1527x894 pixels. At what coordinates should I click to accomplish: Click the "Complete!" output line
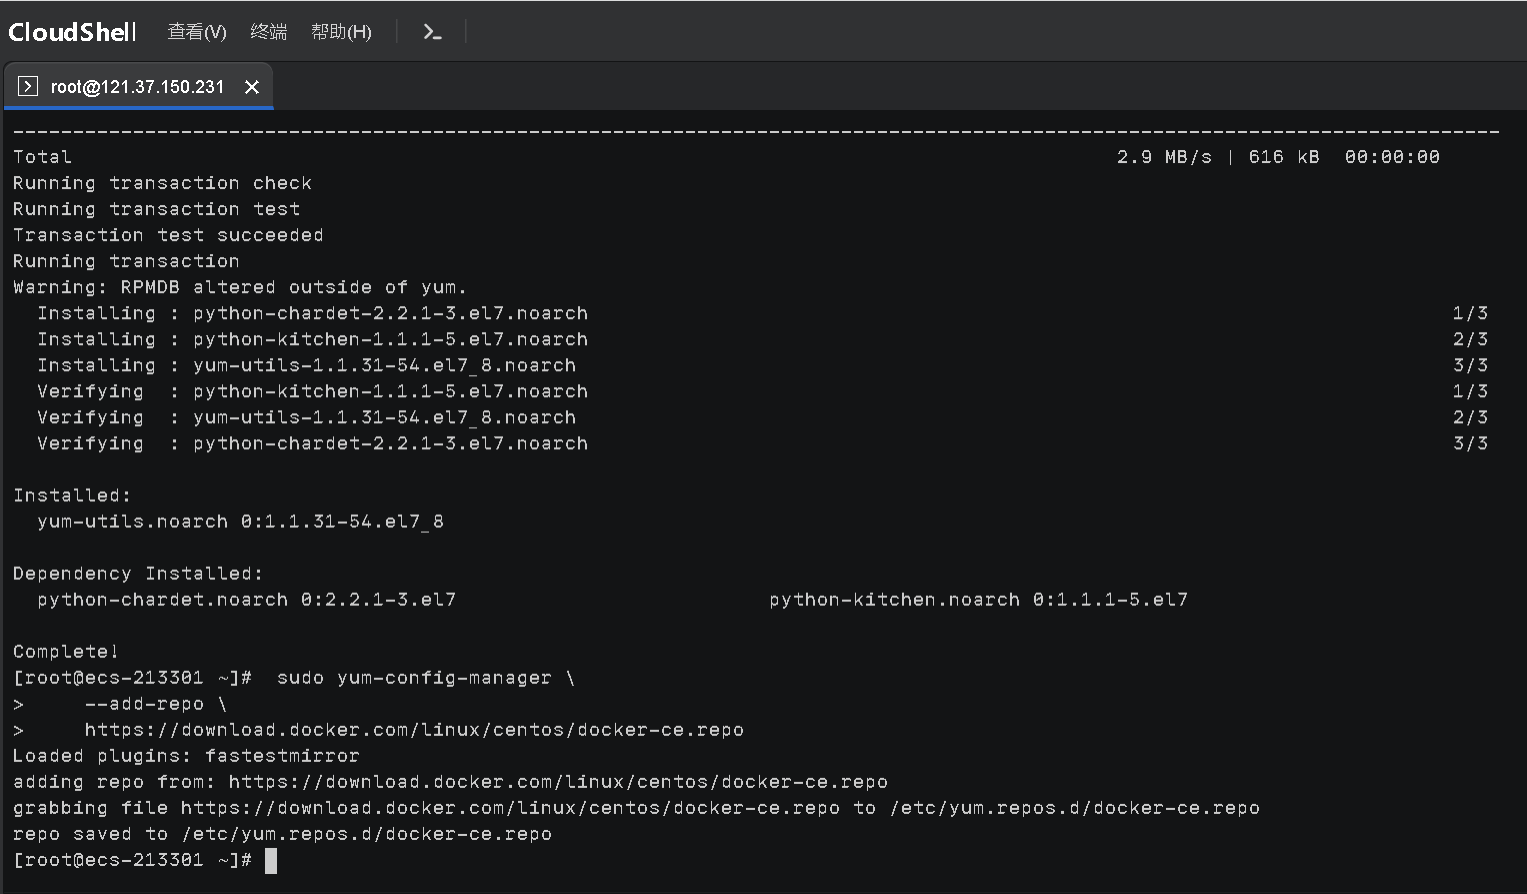pyautogui.click(x=66, y=652)
